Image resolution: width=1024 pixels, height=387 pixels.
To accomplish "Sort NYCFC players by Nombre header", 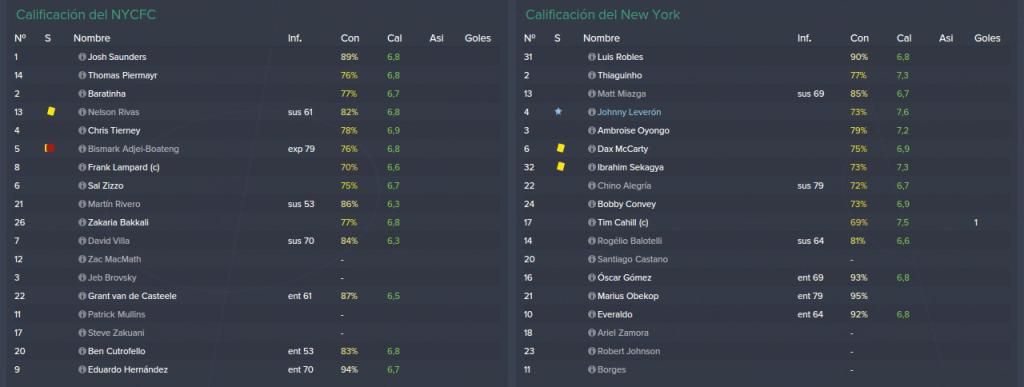I will [91, 39].
